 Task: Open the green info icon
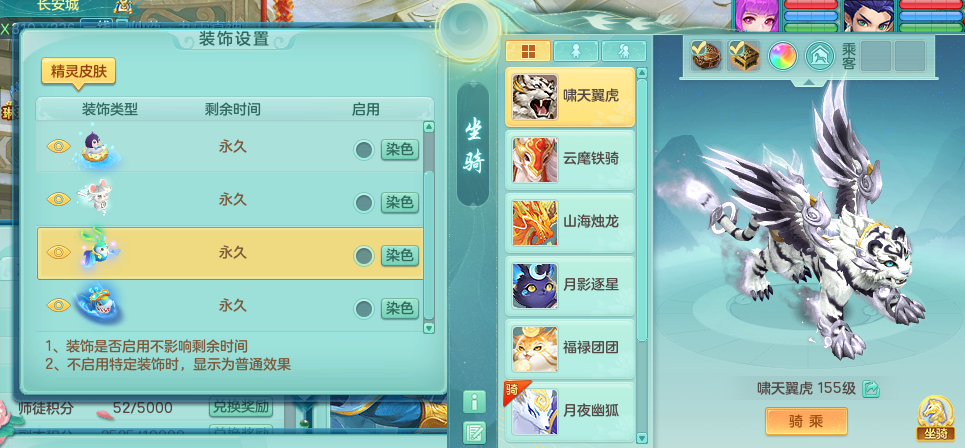[474, 402]
